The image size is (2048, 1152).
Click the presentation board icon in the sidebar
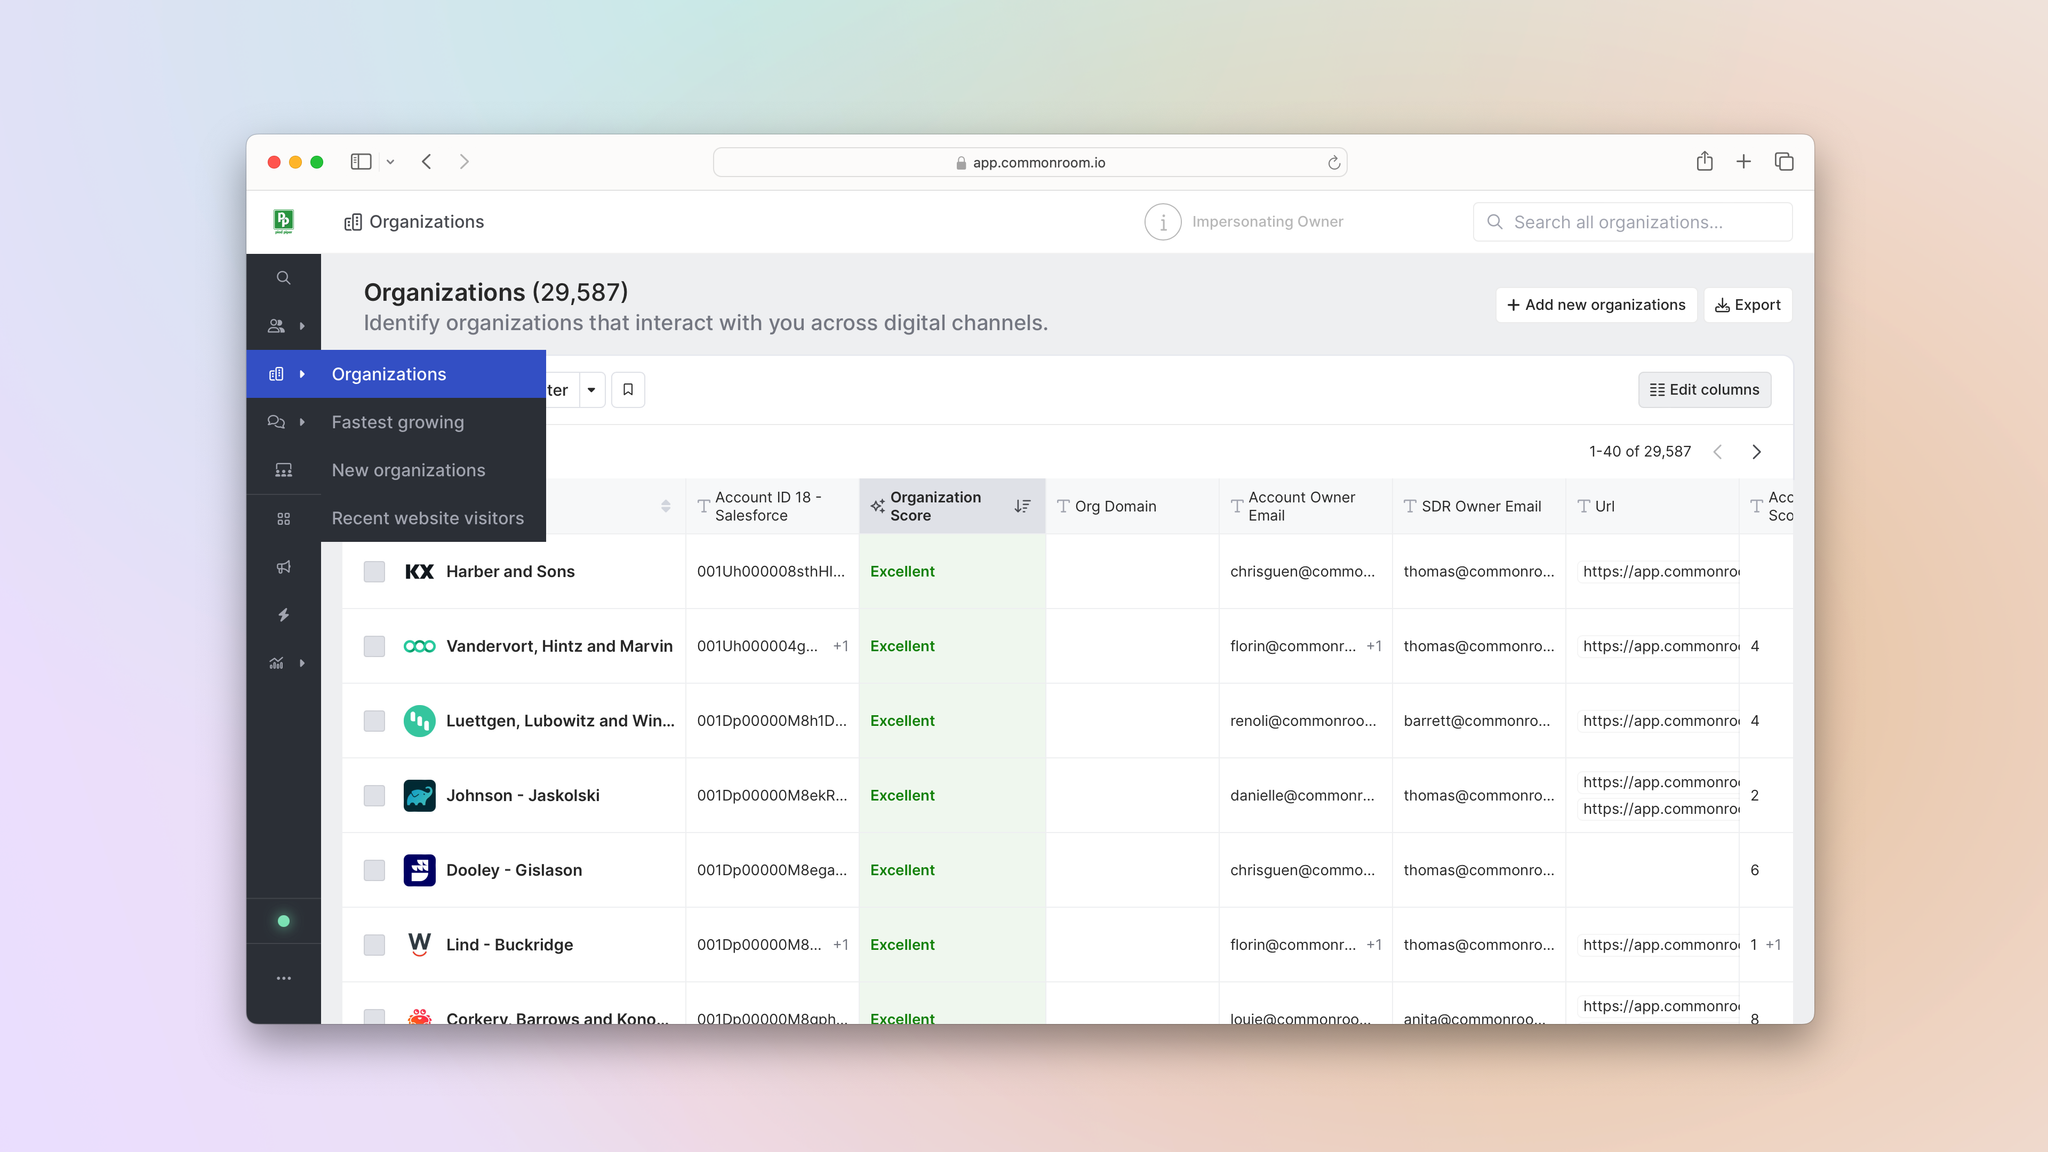click(284, 470)
